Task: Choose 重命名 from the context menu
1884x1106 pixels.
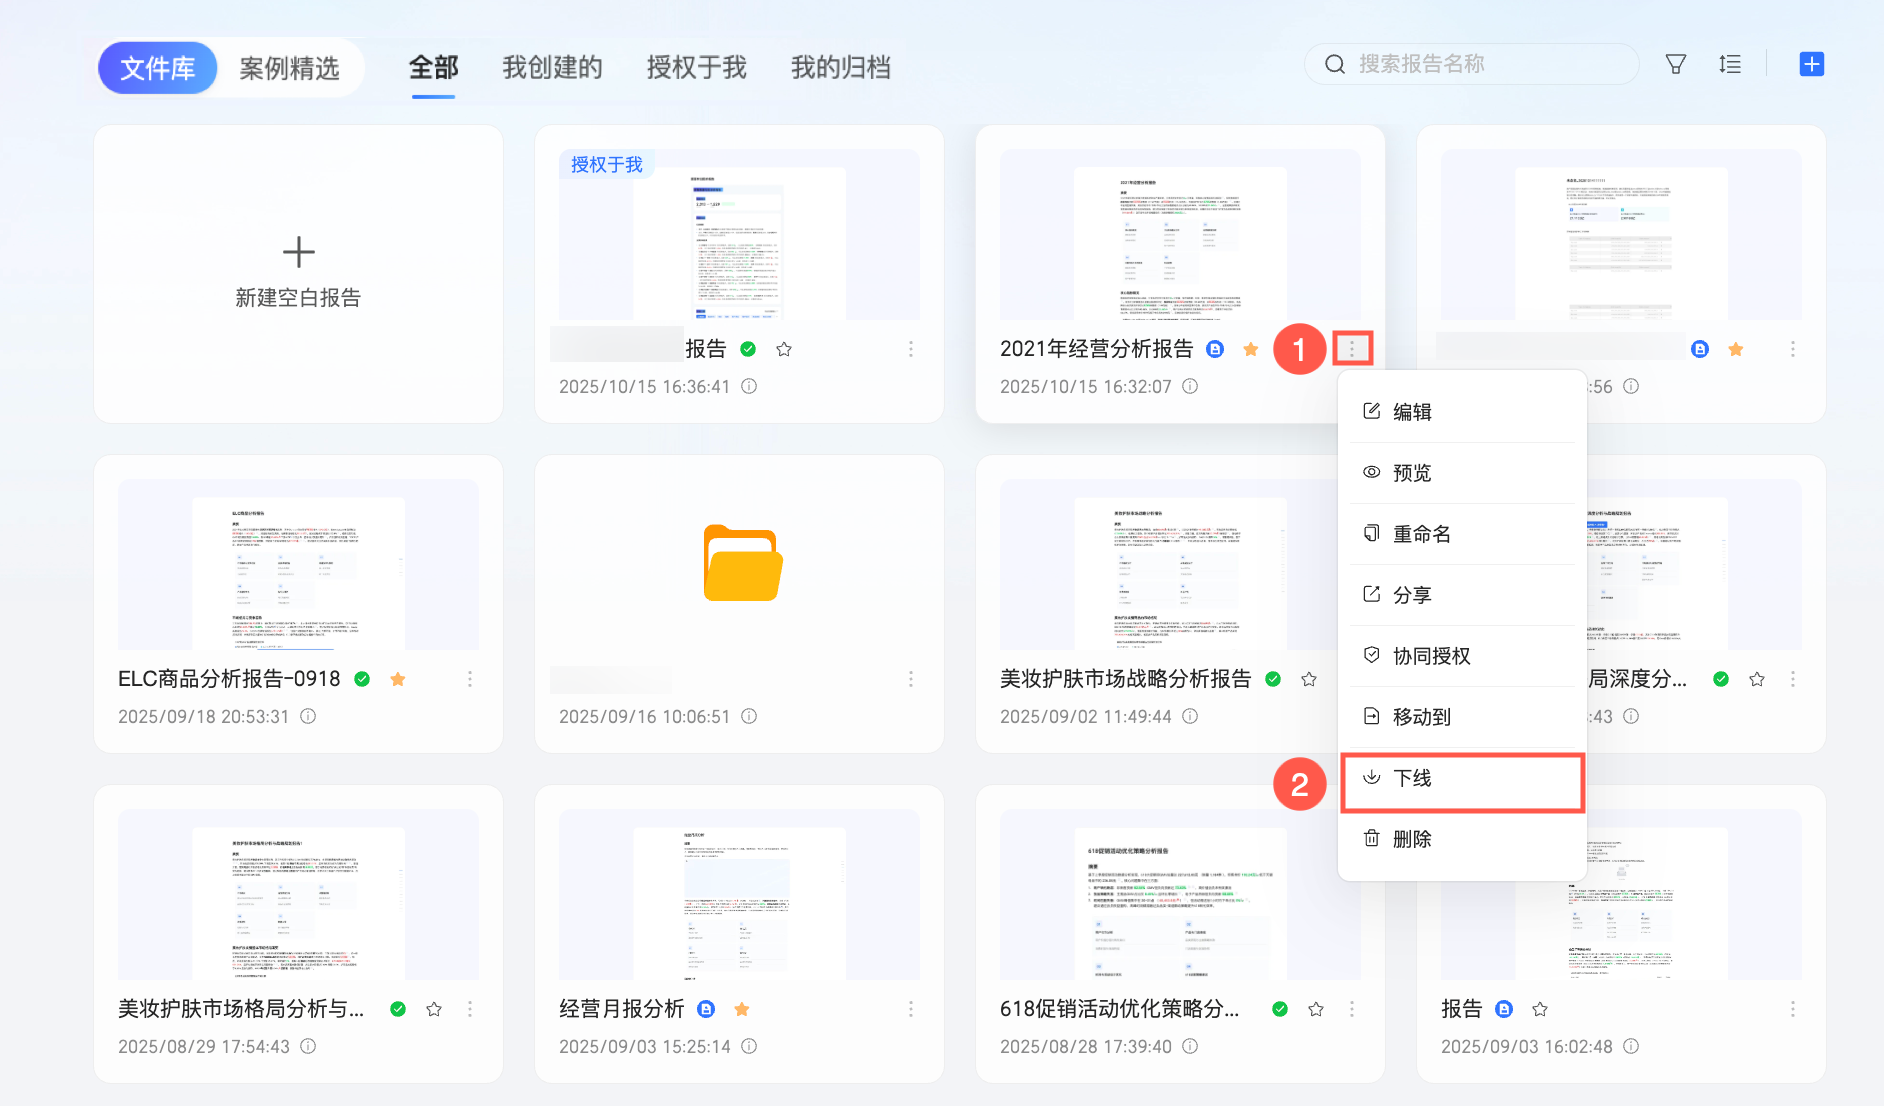Action: click(1462, 534)
